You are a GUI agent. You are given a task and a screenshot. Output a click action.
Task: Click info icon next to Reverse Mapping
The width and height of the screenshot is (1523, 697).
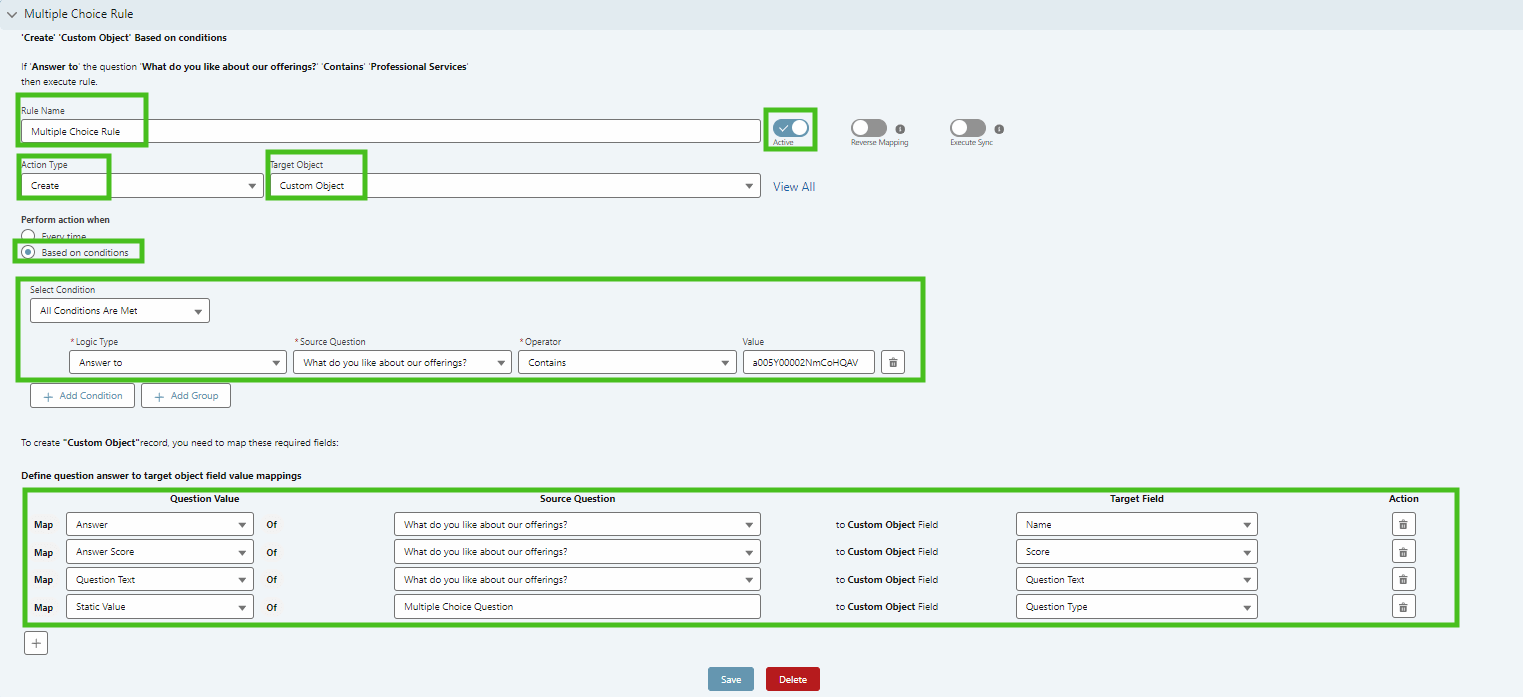click(900, 129)
